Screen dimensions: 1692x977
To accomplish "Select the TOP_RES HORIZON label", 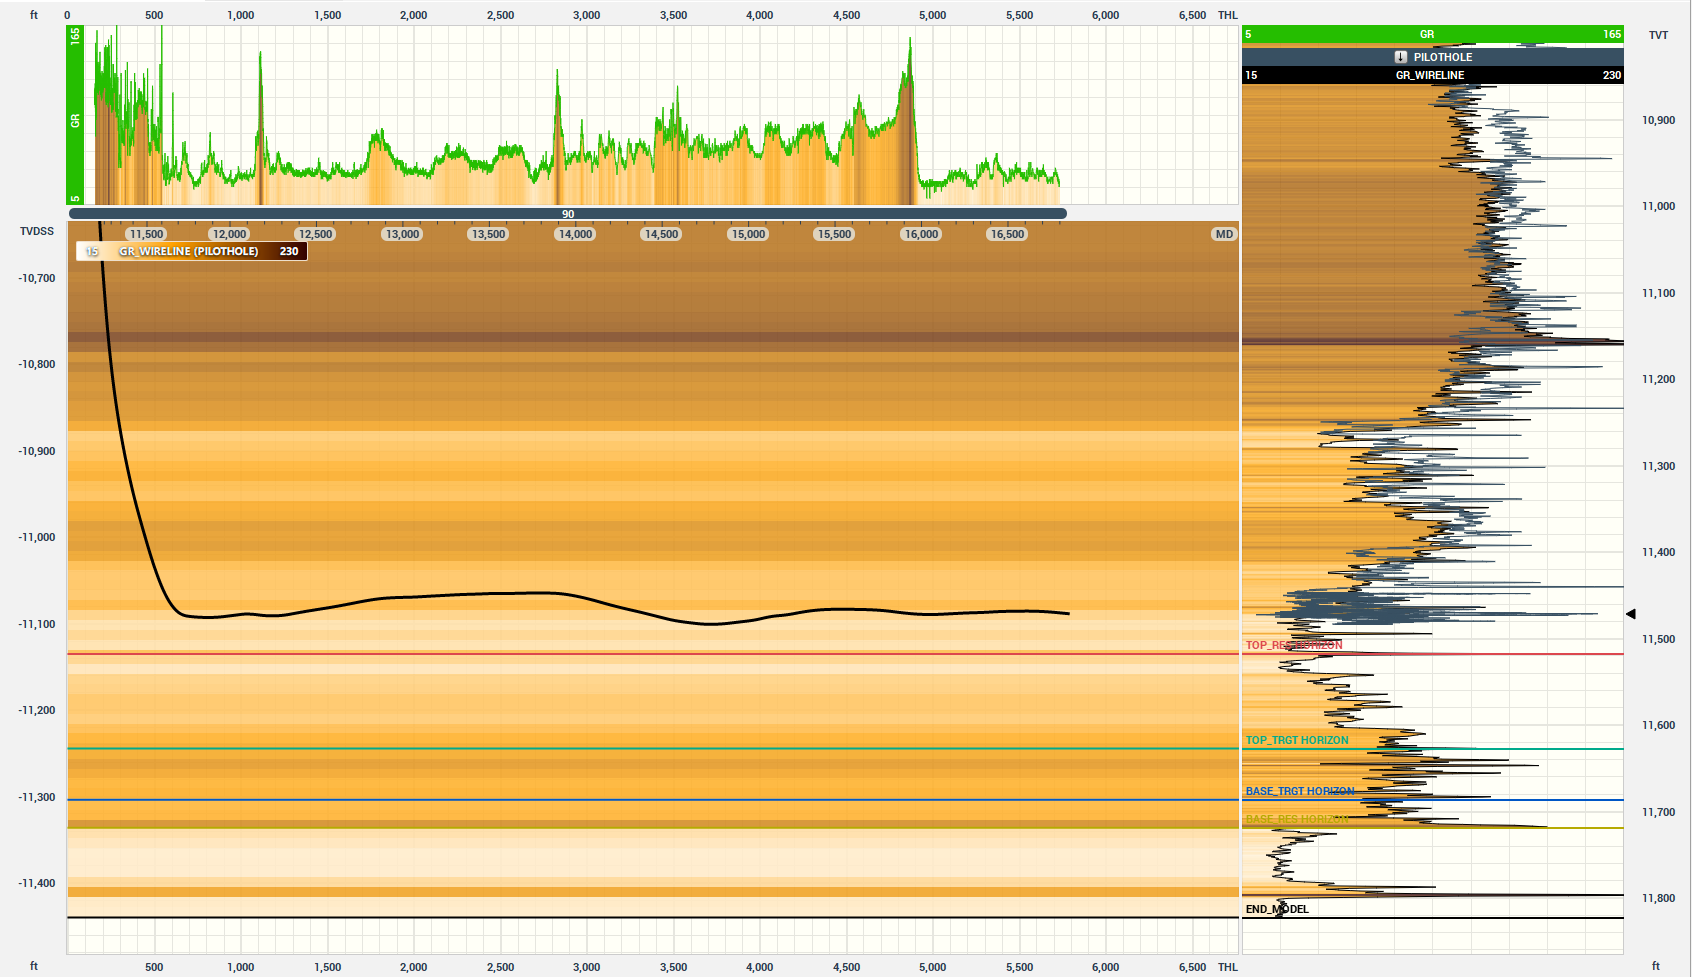I will (1294, 645).
